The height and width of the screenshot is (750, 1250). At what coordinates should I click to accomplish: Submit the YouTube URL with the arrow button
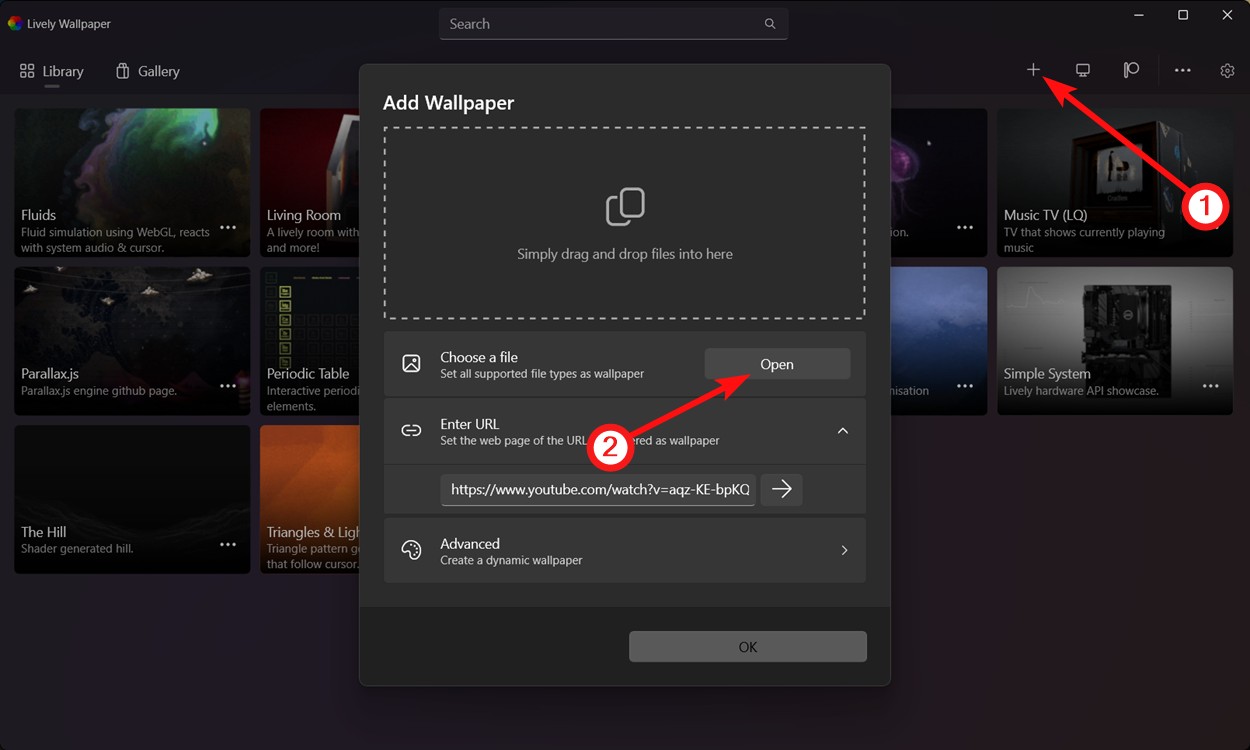(781, 489)
